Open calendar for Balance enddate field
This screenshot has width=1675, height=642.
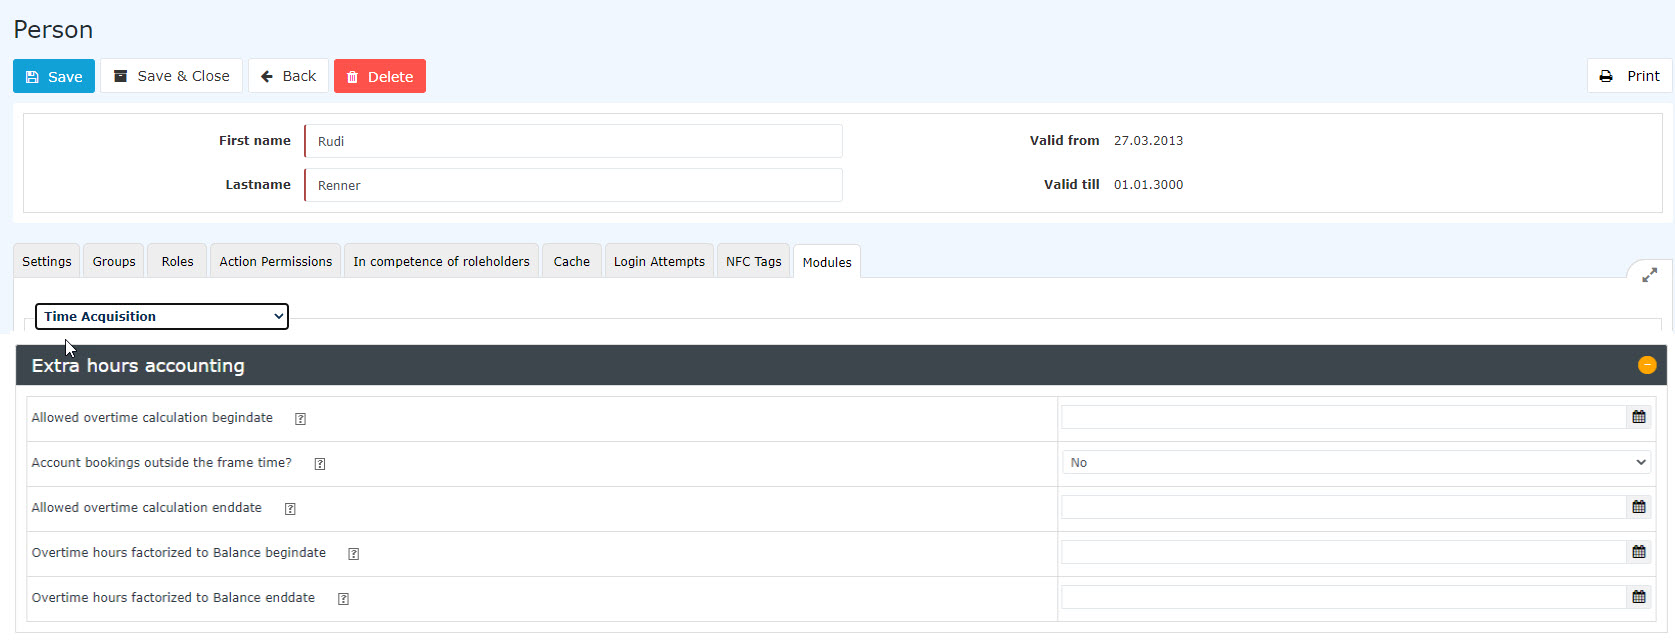tap(1639, 597)
